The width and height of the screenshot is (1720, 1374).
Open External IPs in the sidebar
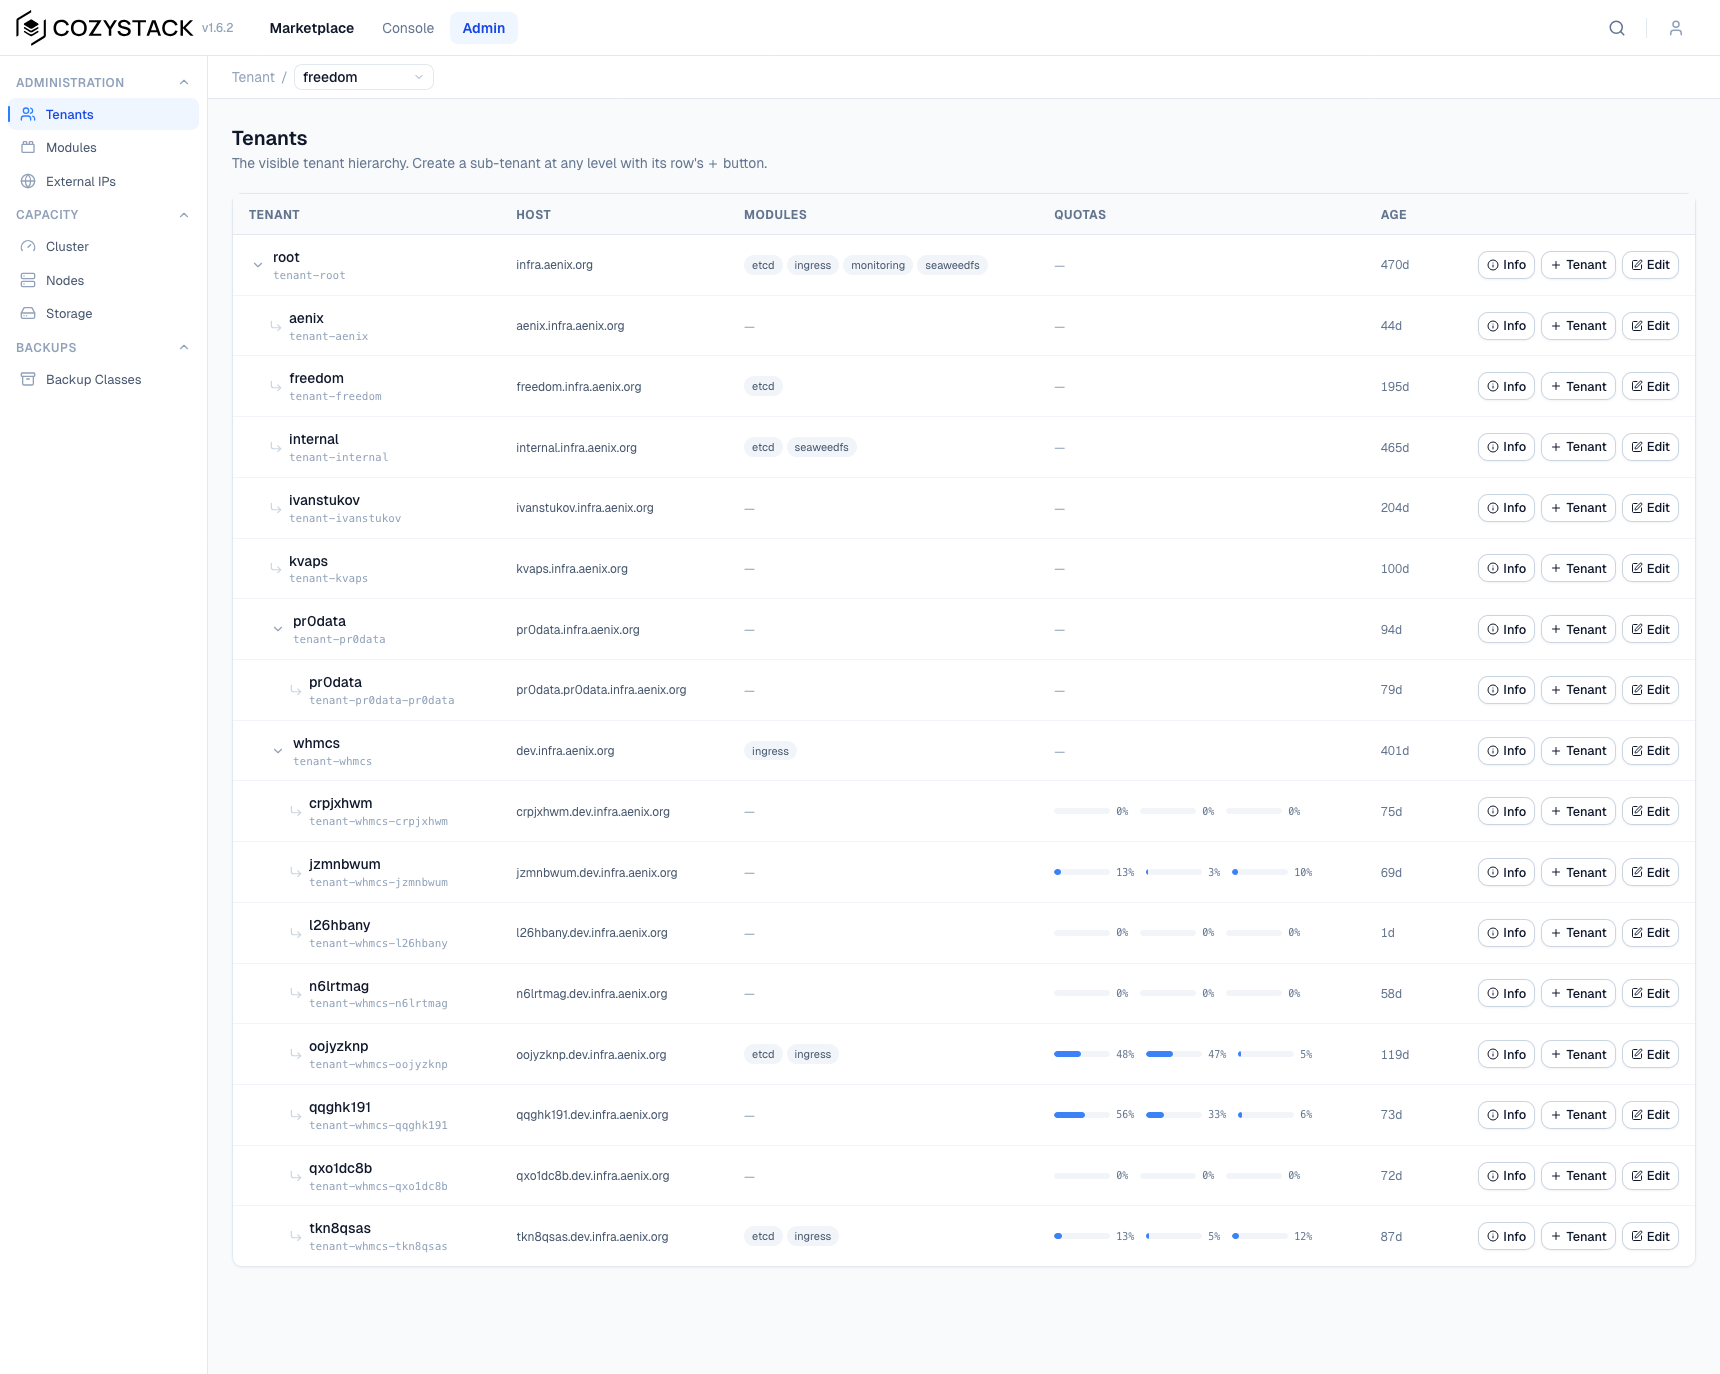[104, 181]
